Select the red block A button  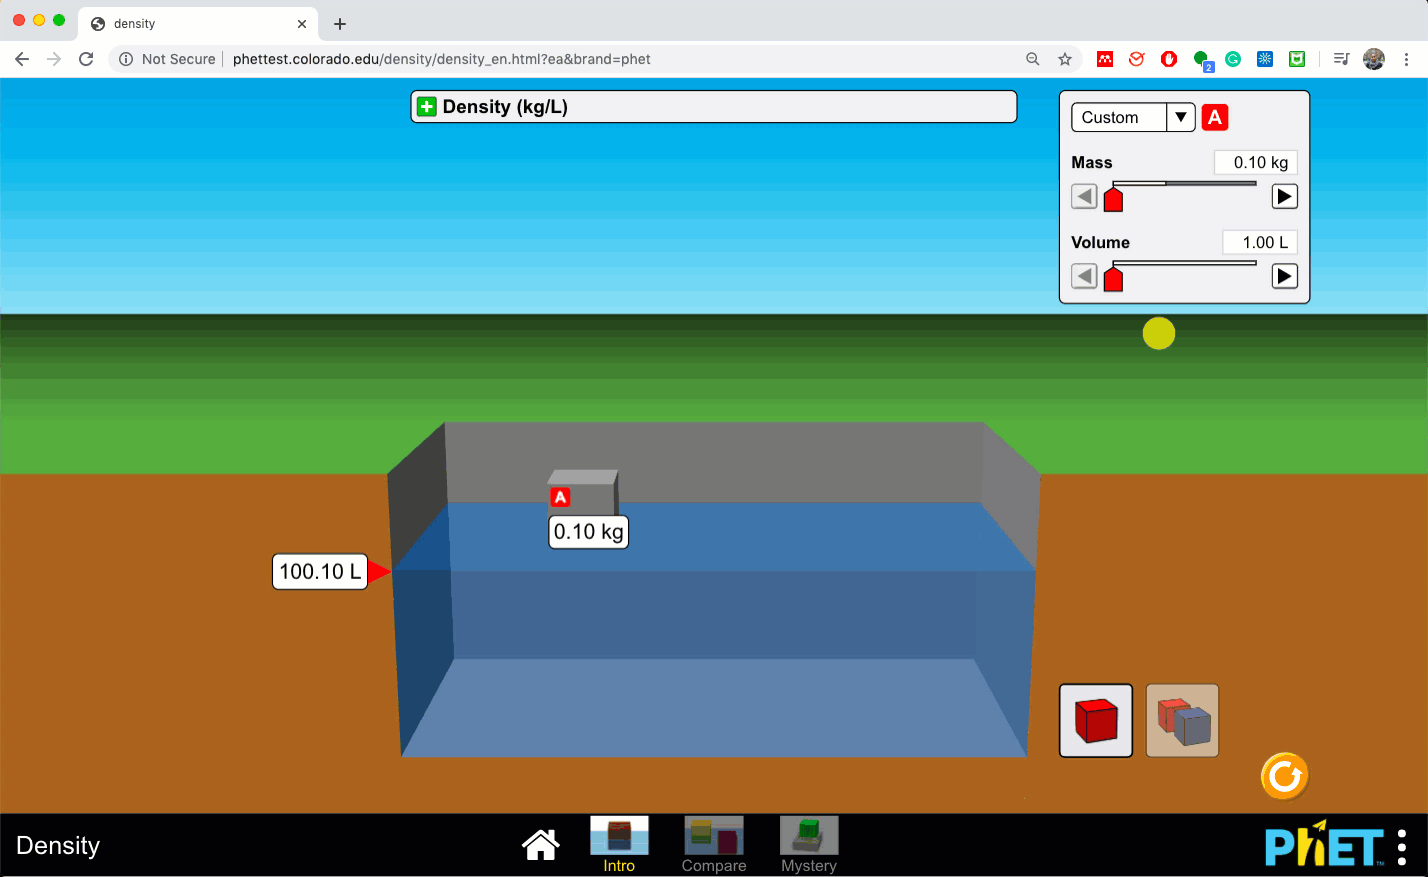(x=1215, y=117)
